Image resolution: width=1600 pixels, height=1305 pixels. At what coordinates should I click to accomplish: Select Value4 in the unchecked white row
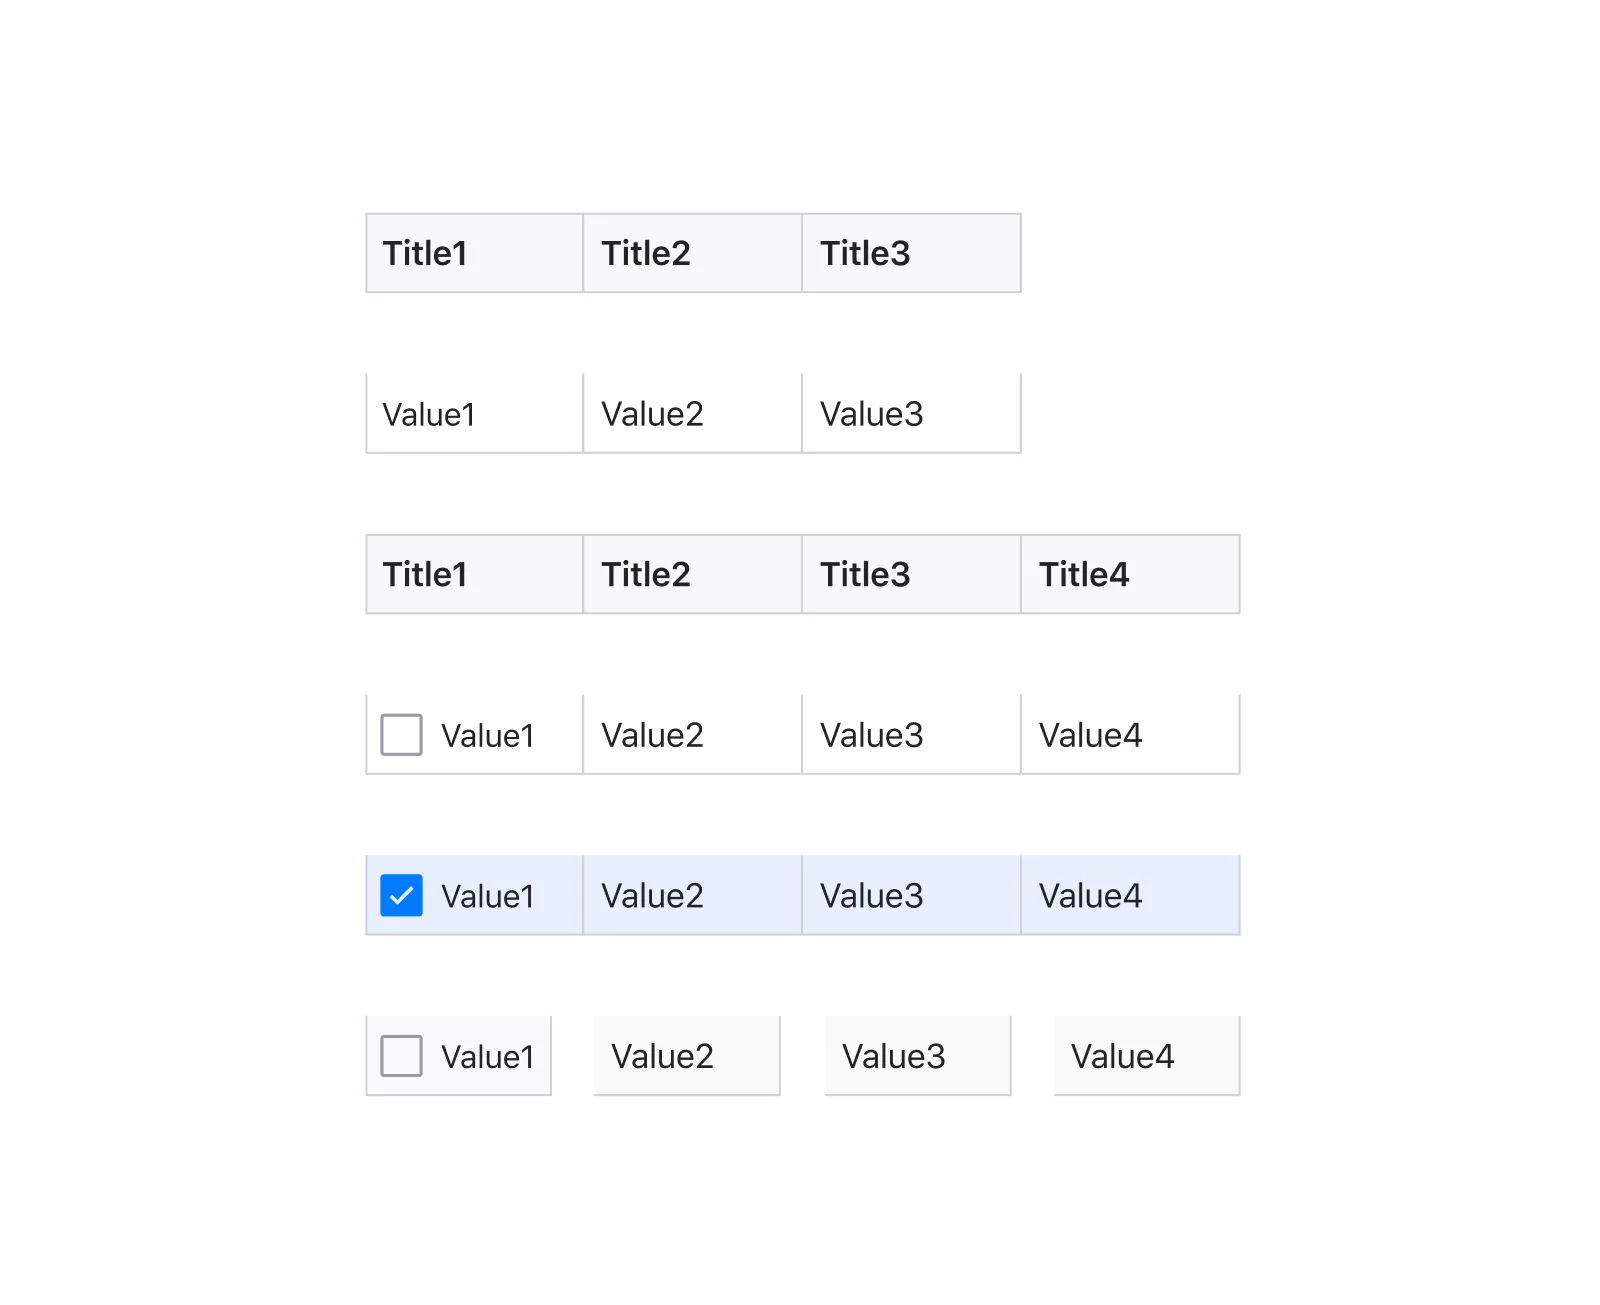point(1131,735)
